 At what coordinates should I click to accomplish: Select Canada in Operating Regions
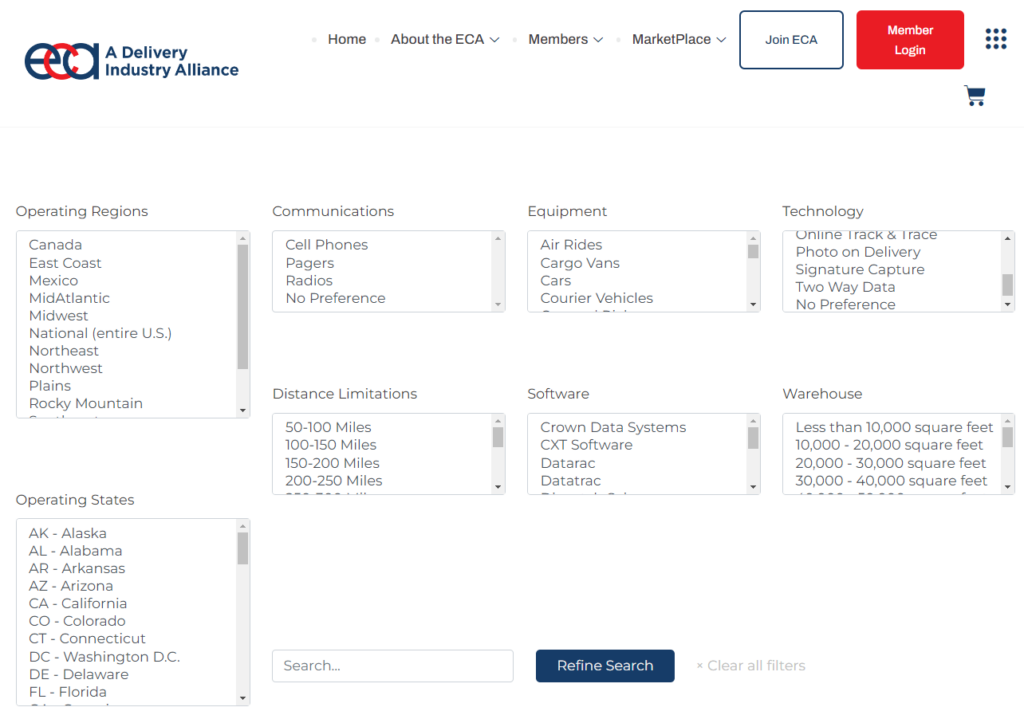pos(56,245)
